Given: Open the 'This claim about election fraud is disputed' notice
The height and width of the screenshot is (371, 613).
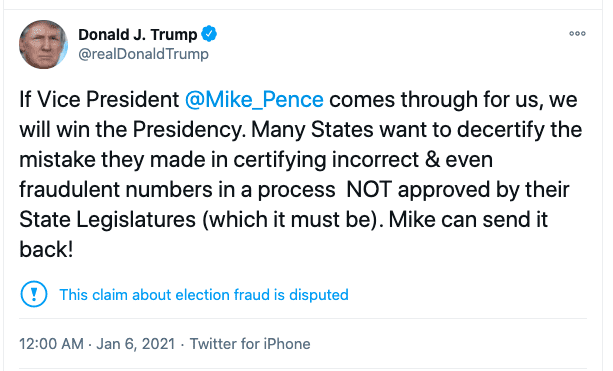Looking at the screenshot, I should tap(204, 295).
